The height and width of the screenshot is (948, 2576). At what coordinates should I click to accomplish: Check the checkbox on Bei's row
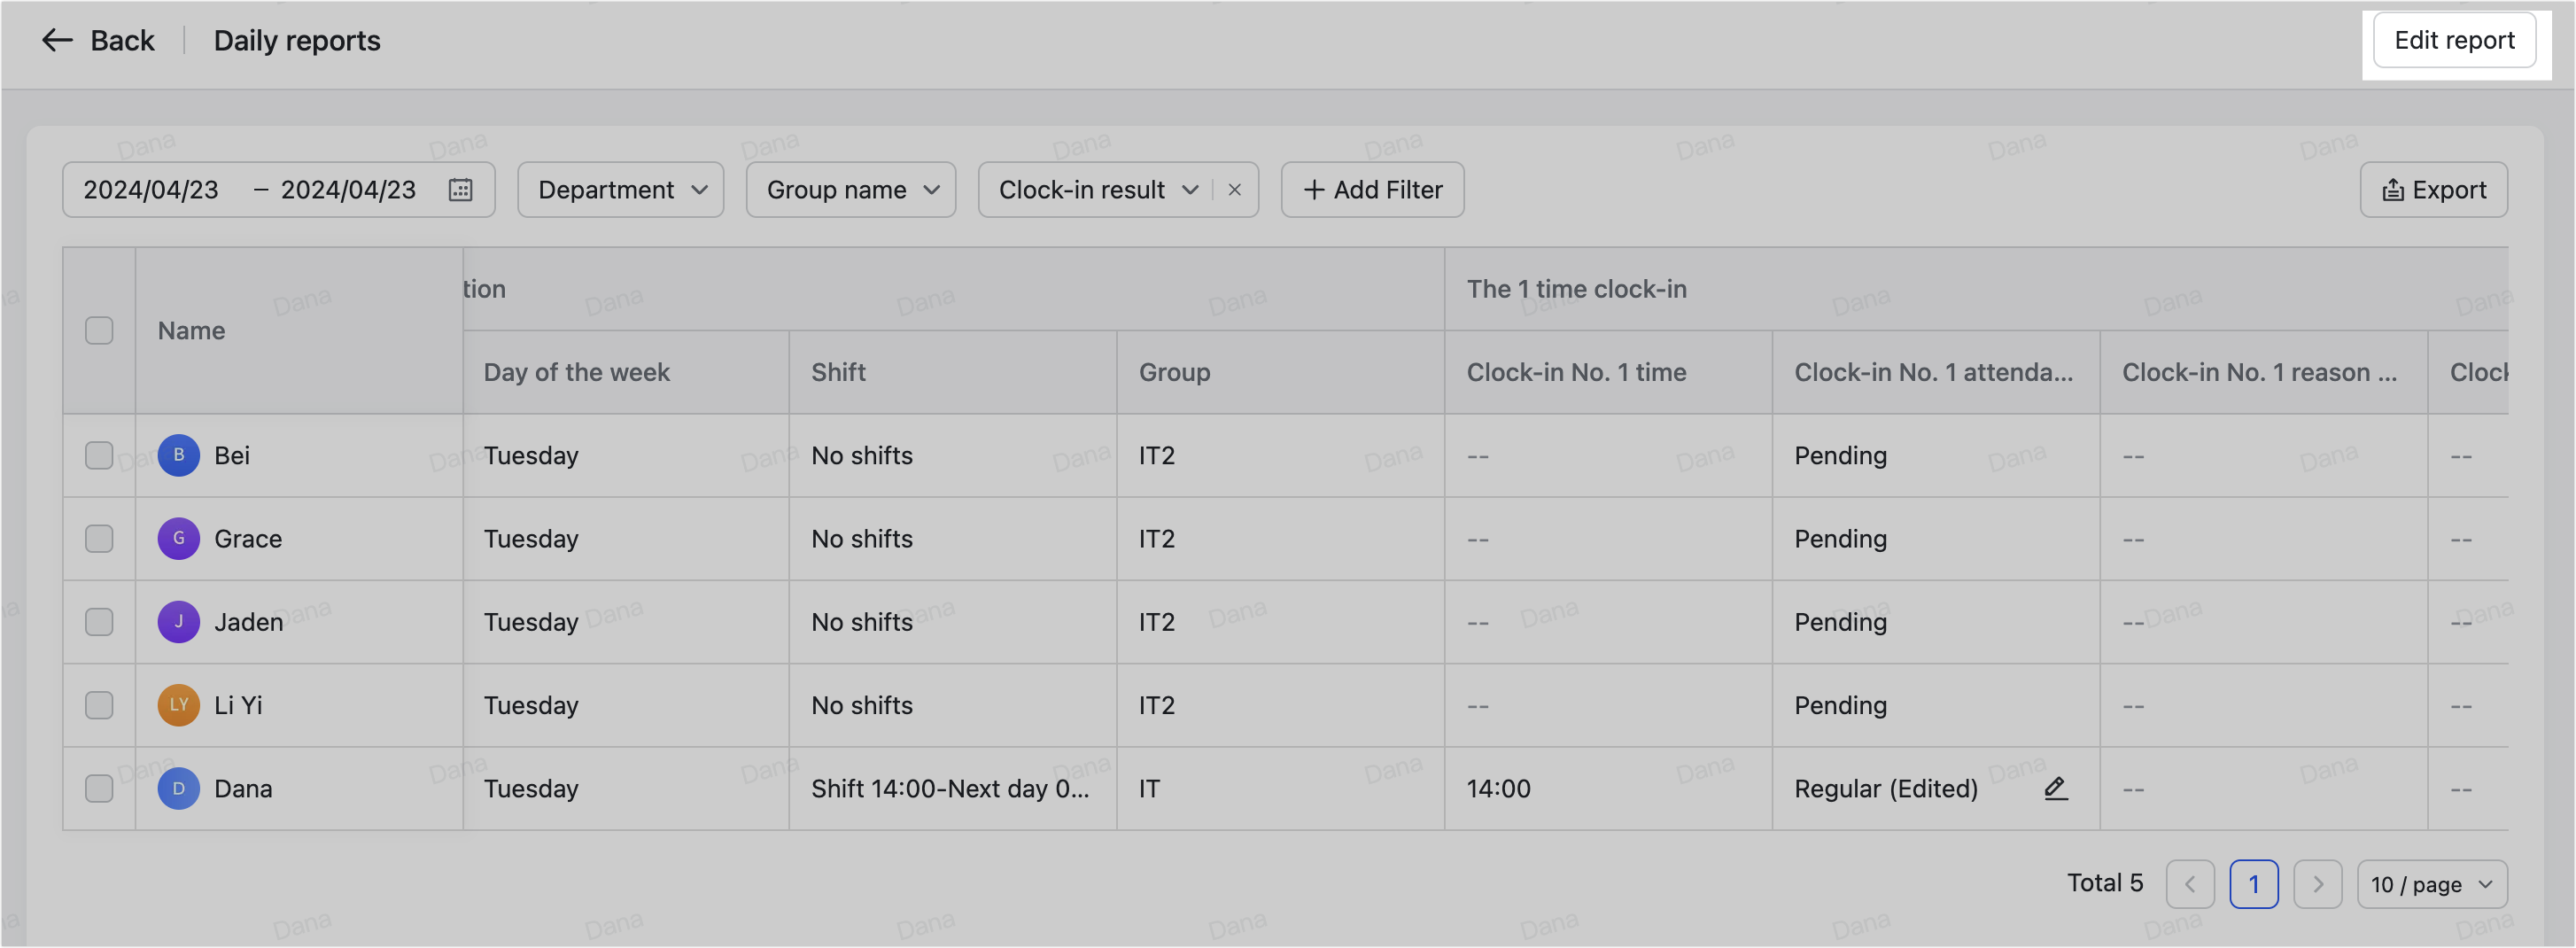tap(99, 455)
